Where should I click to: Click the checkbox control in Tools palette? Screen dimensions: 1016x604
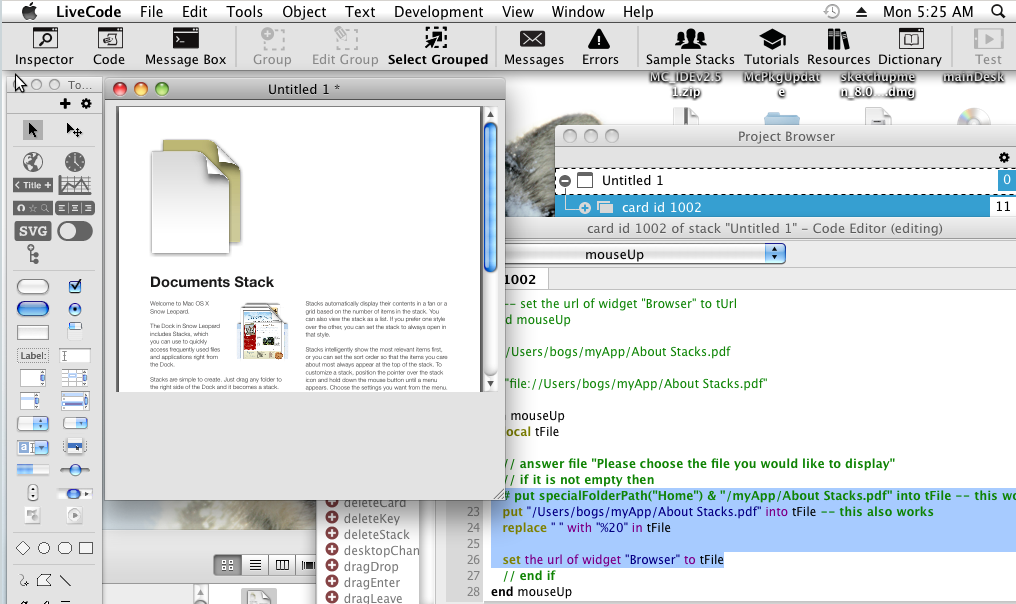(75, 287)
